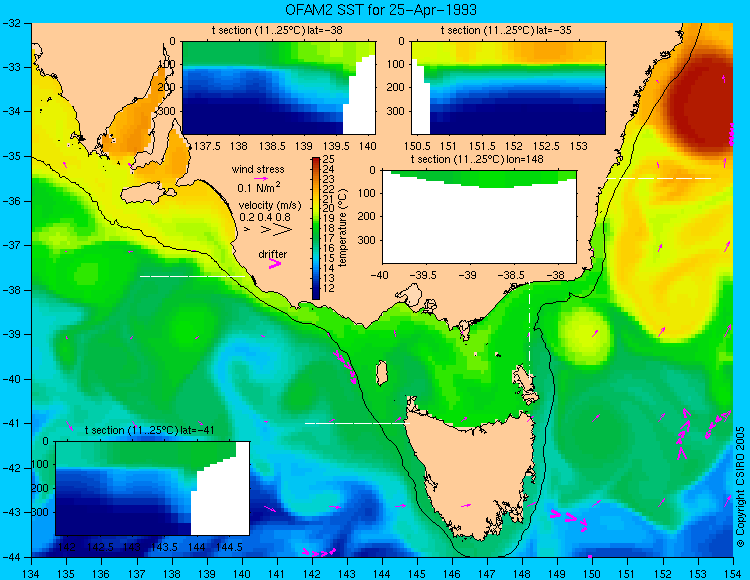Image resolution: width=750 pixels, height=580 pixels.
Task: Click the magenta drifter arrowhead in the legend
Action: (275, 263)
